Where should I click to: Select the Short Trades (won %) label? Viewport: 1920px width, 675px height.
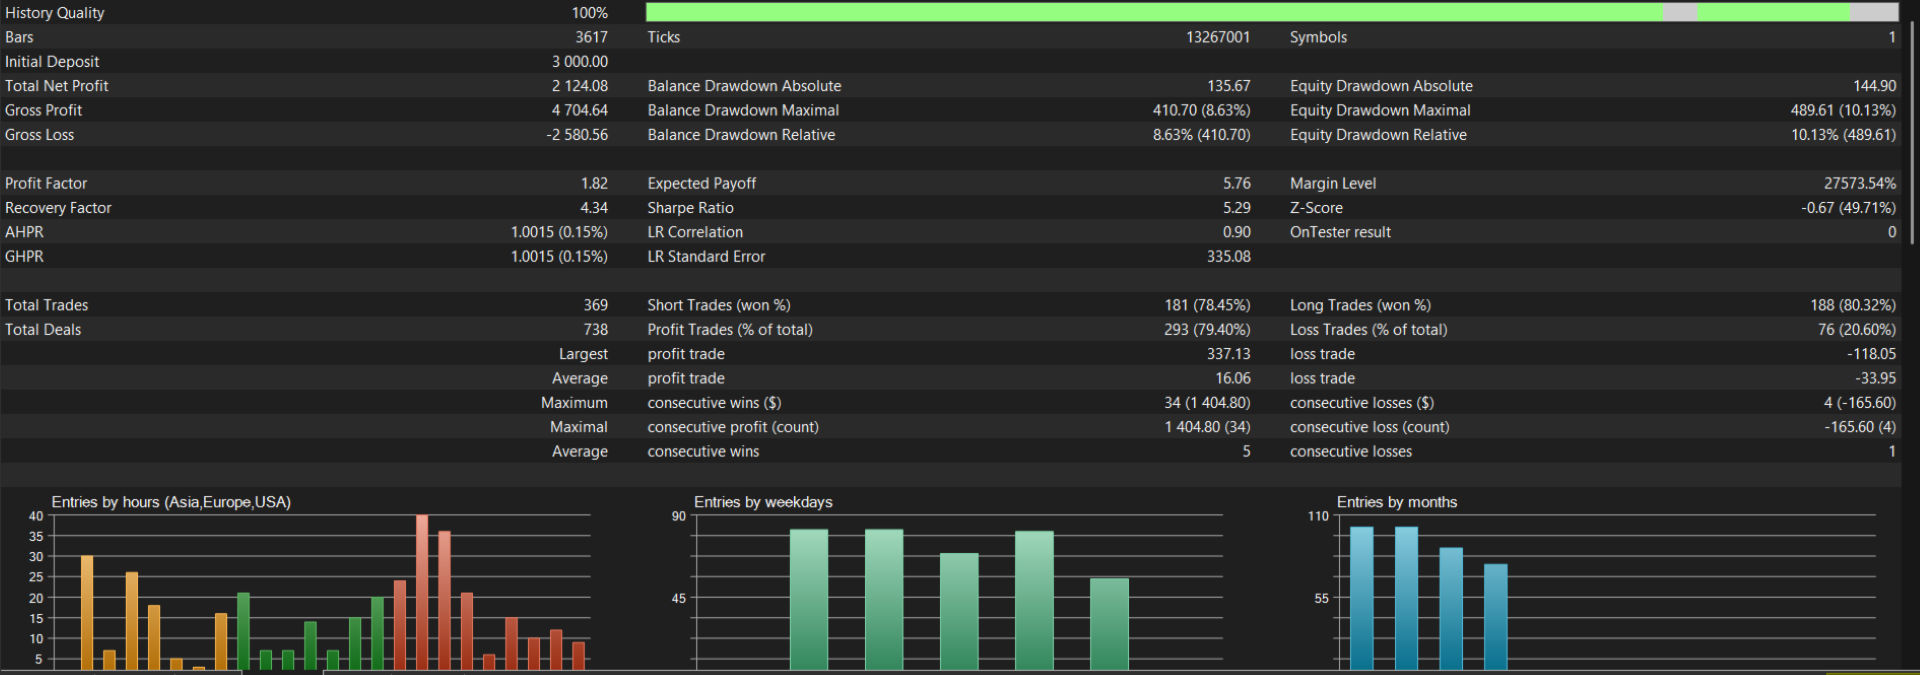pyautogui.click(x=718, y=305)
